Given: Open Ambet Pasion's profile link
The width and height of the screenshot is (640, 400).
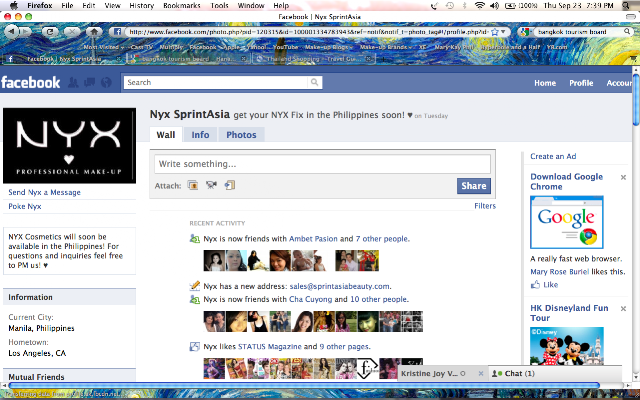Looking at the screenshot, I should click(313, 239).
